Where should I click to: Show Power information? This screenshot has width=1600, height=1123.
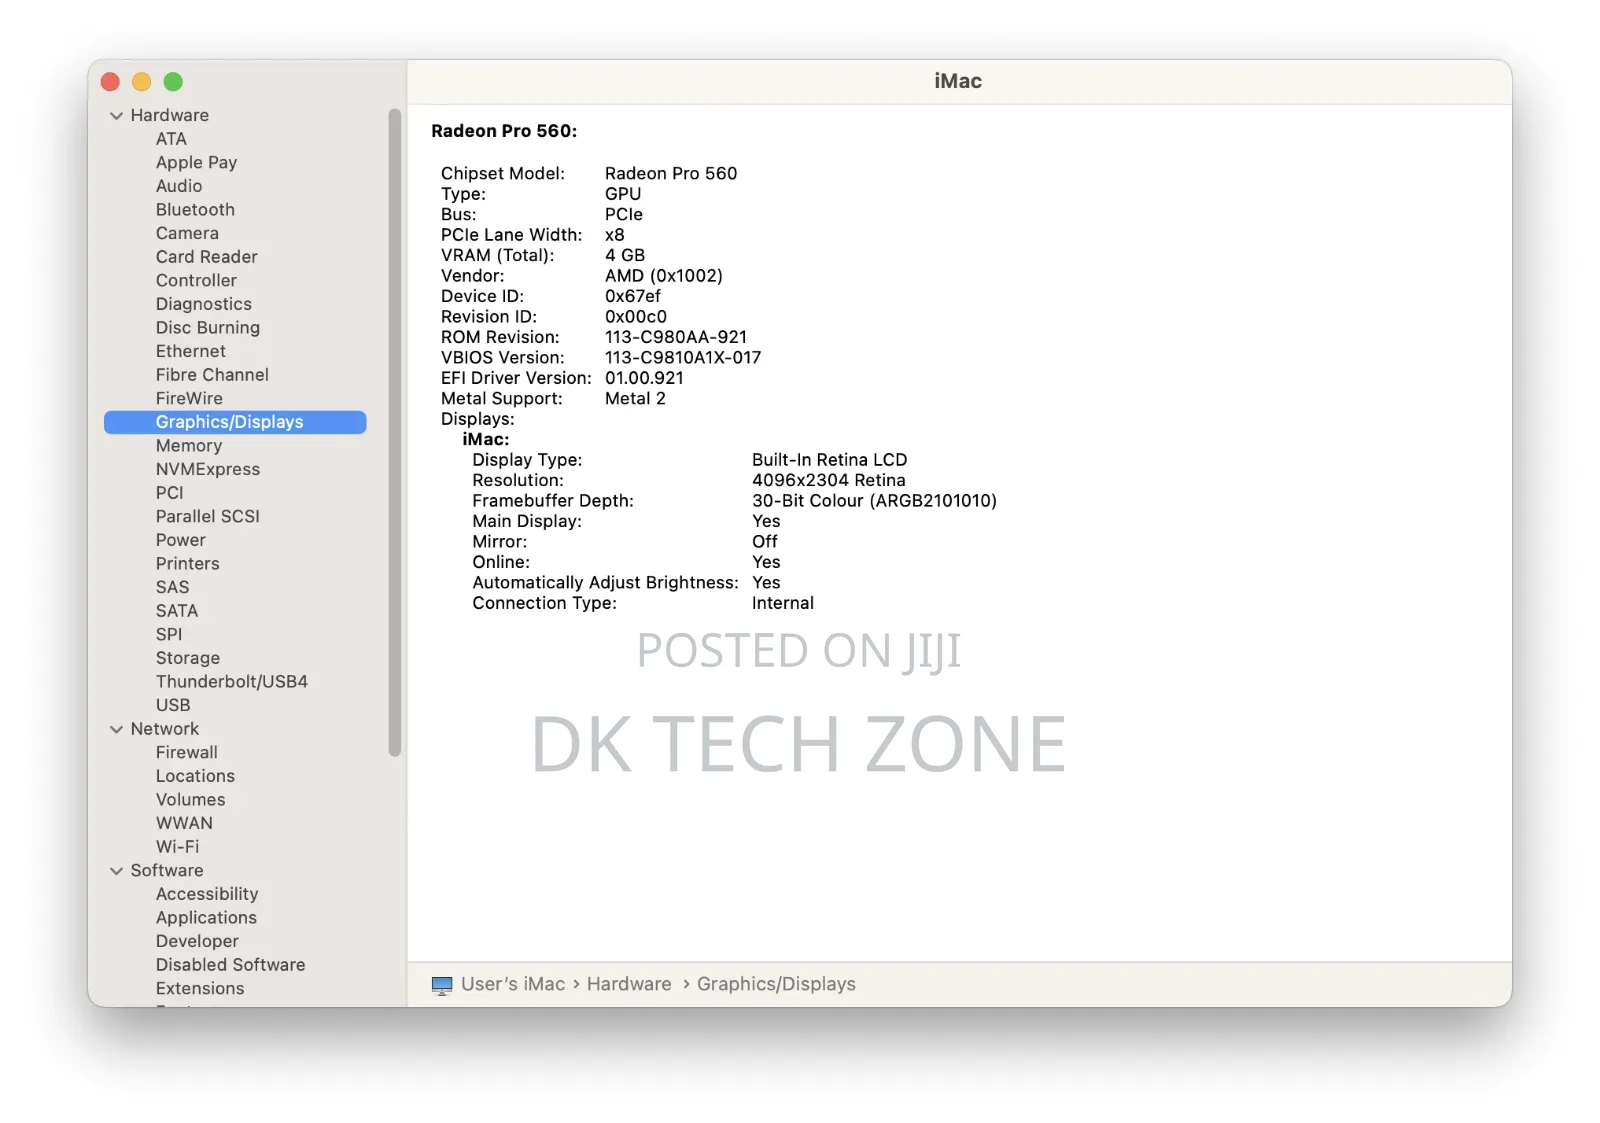point(180,540)
